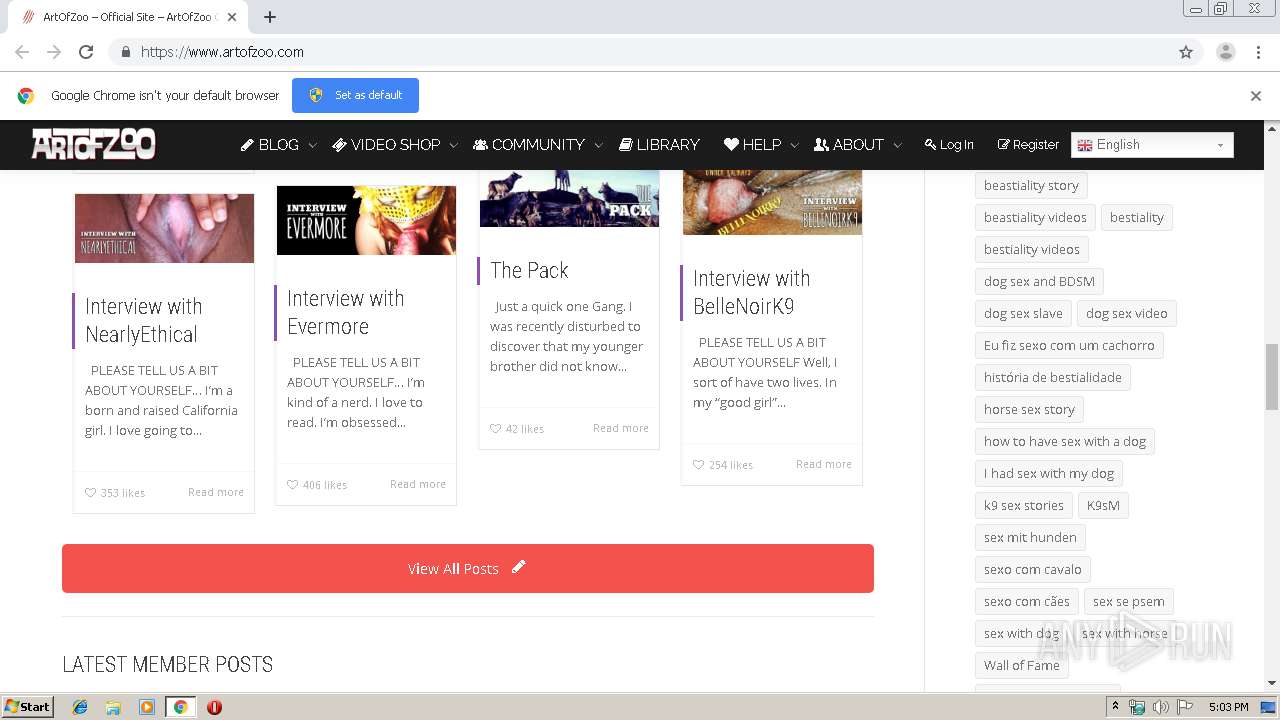
Task: Click the scrollbar down arrow
Action: (x=1272, y=683)
